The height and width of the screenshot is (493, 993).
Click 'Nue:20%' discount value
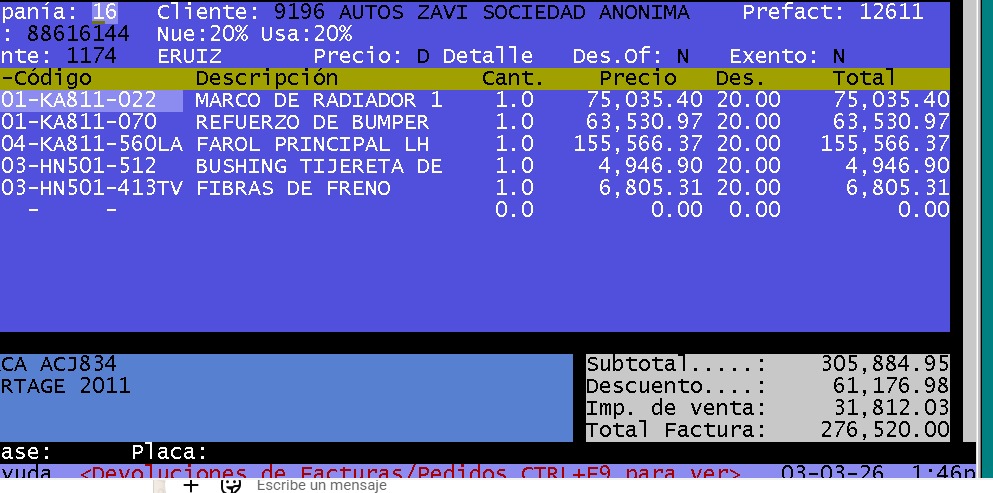(x=203, y=34)
